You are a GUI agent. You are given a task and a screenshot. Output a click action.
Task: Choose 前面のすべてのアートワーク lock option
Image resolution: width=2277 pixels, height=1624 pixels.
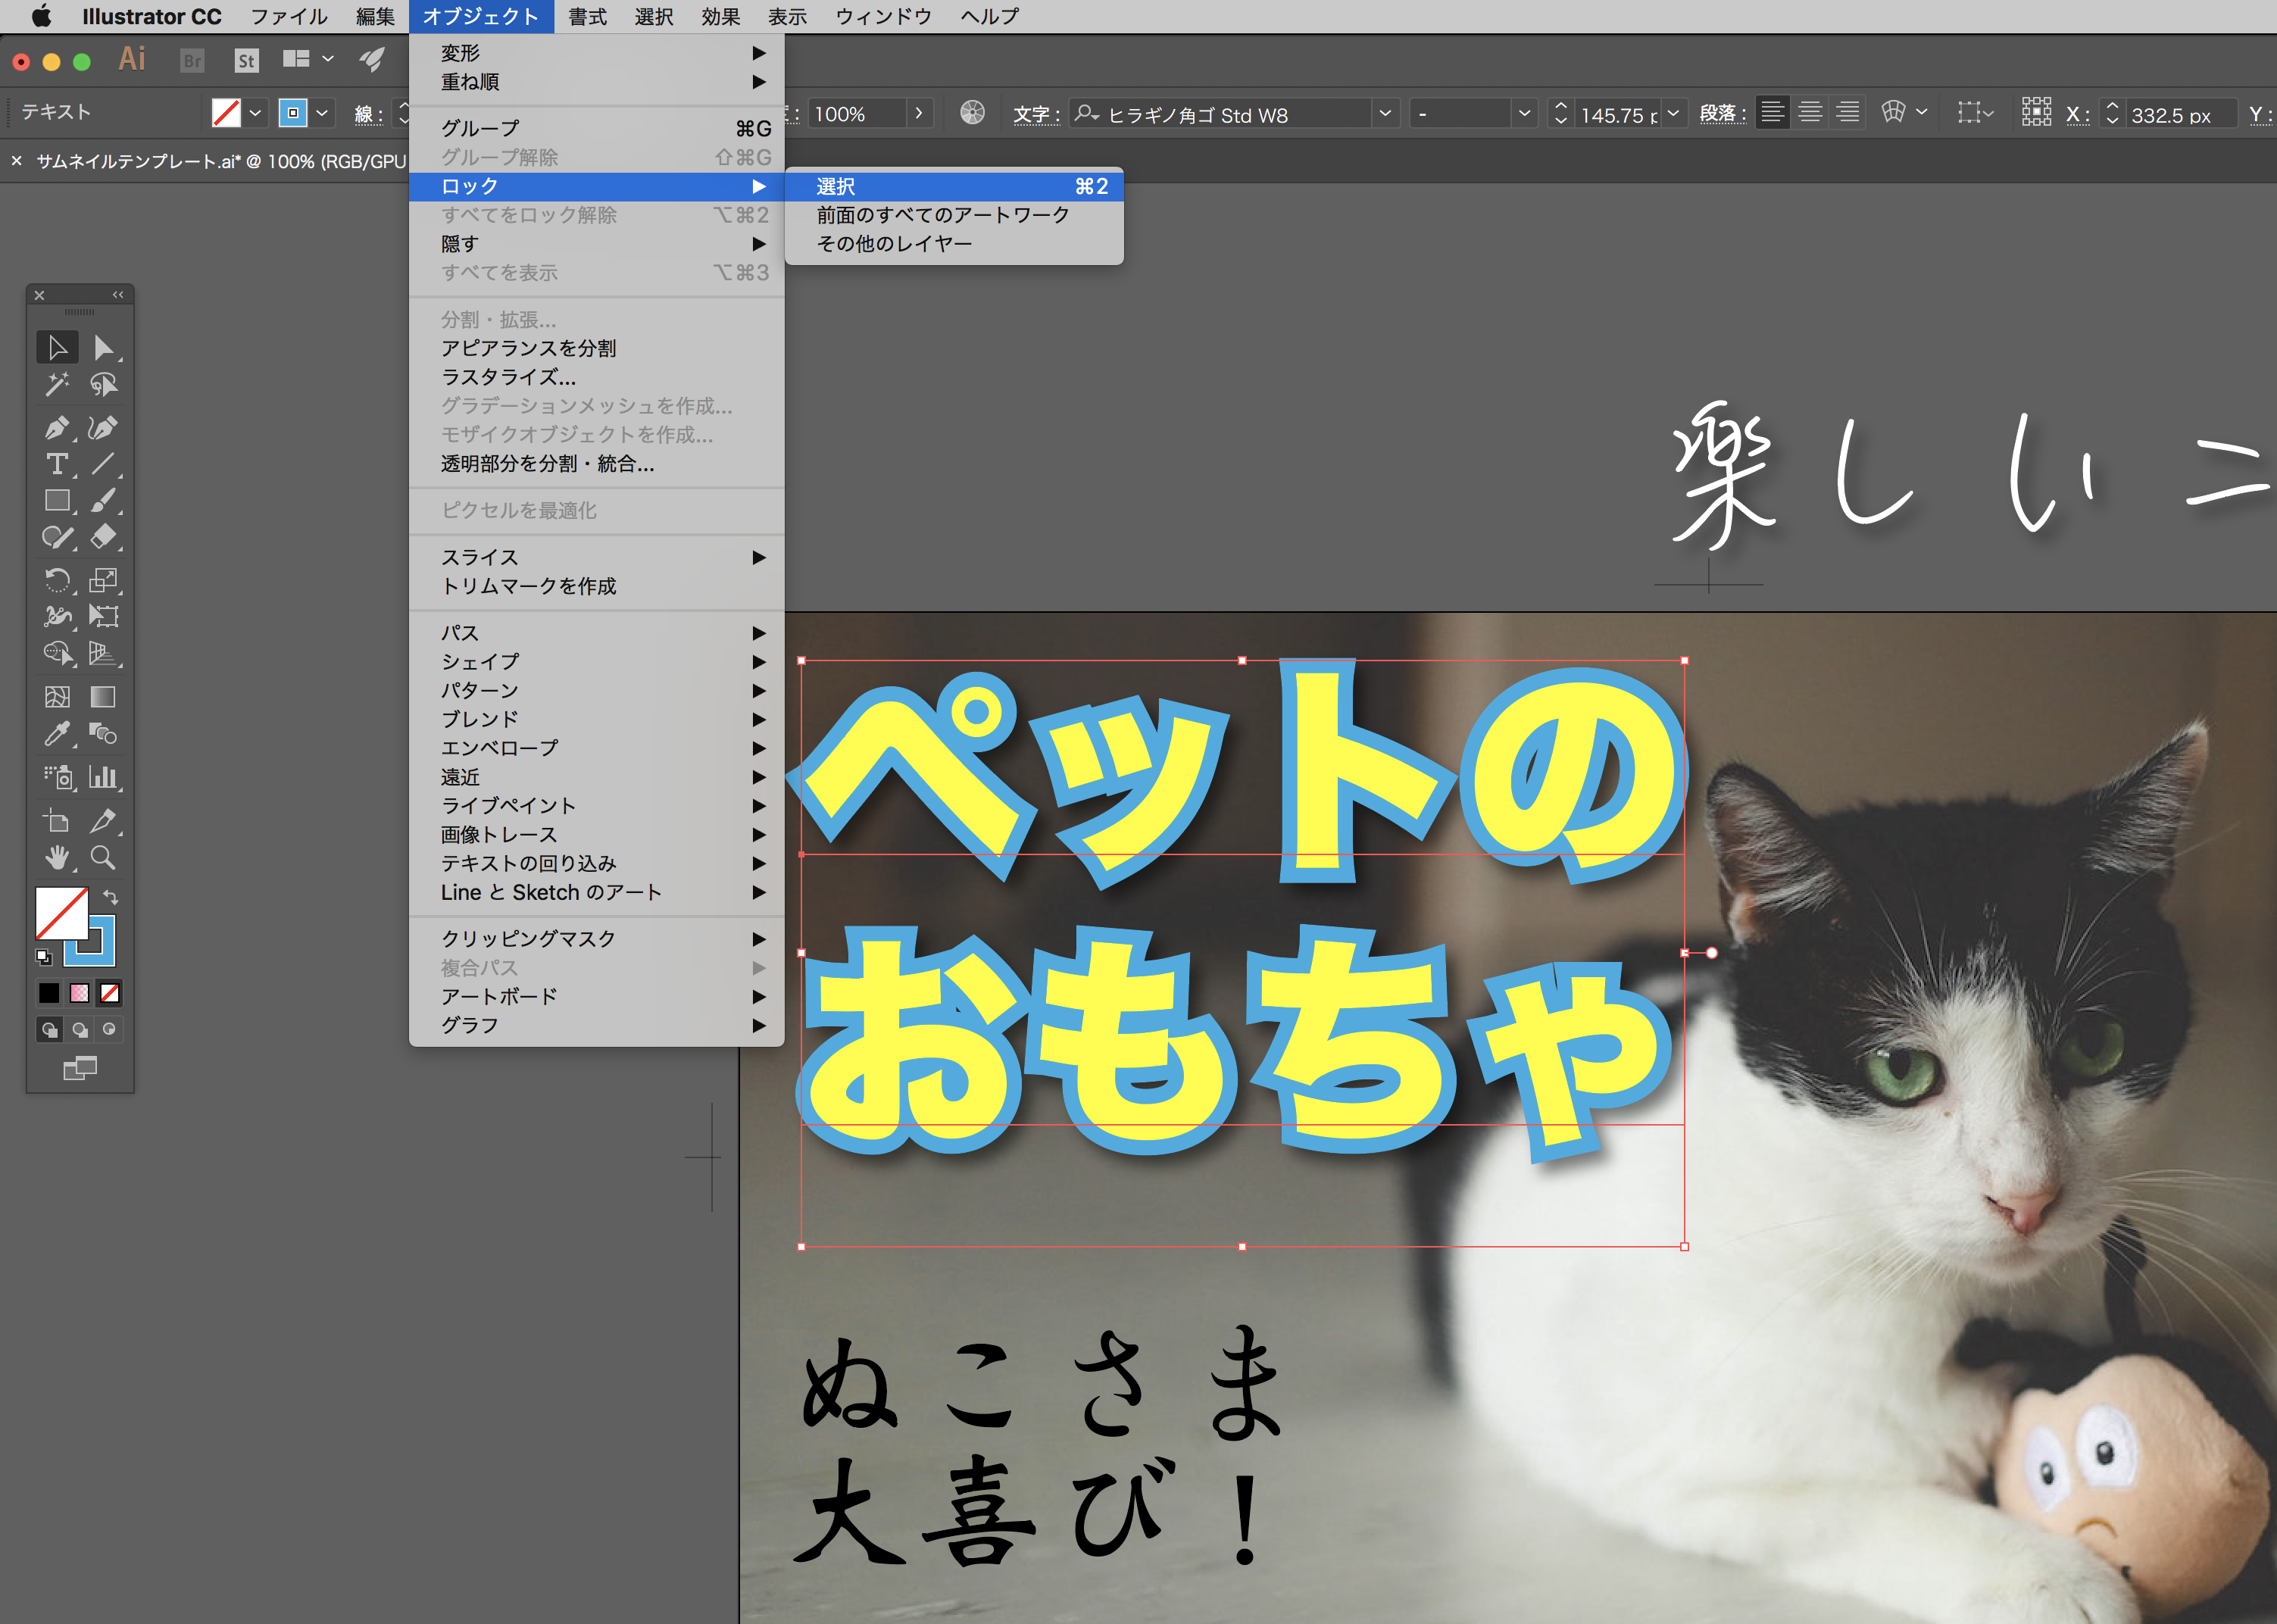pyautogui.click(x=955, y=215)
